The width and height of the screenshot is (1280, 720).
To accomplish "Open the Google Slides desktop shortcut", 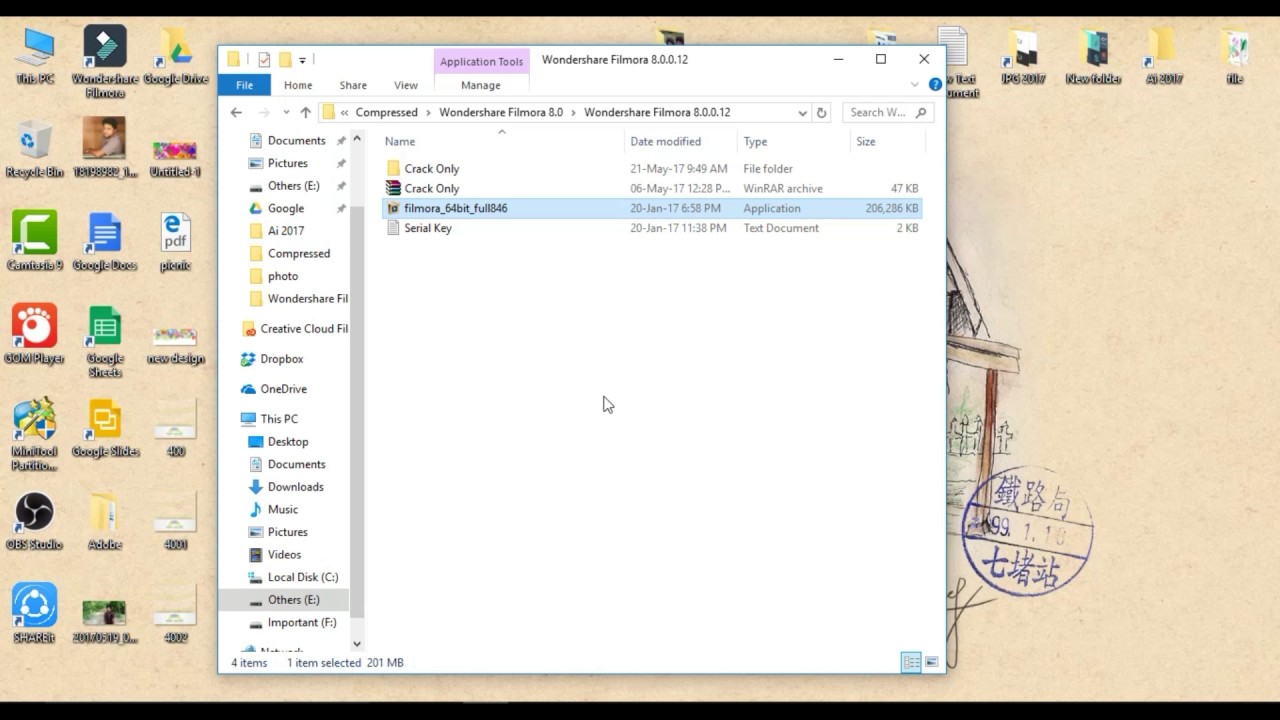I will [105, 429].
